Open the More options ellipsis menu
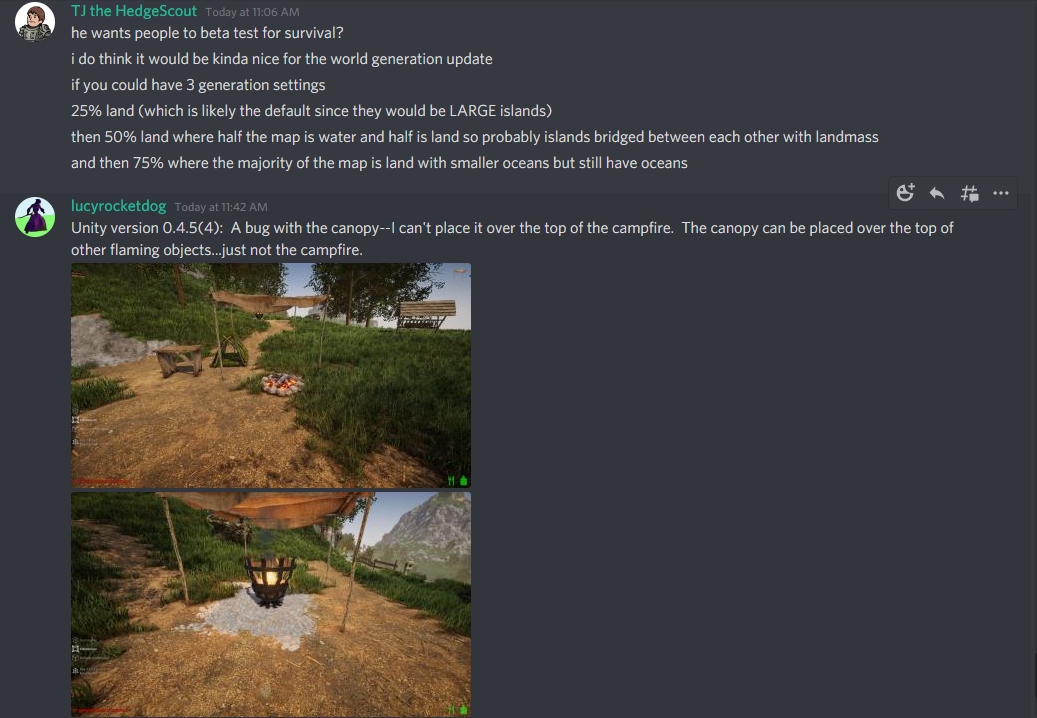The height and width of the screenshot is (718, 1037). click(x=1001, y=193)
